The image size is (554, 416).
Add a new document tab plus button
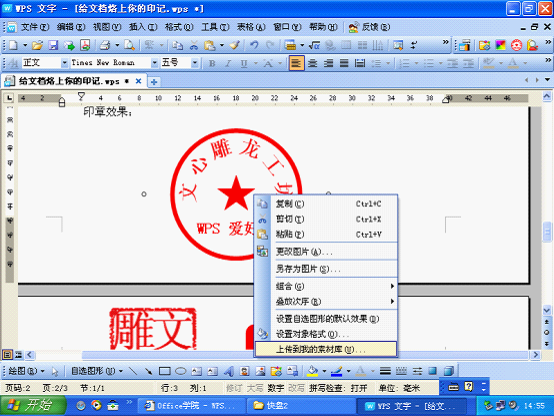click(x=154, y=82)
